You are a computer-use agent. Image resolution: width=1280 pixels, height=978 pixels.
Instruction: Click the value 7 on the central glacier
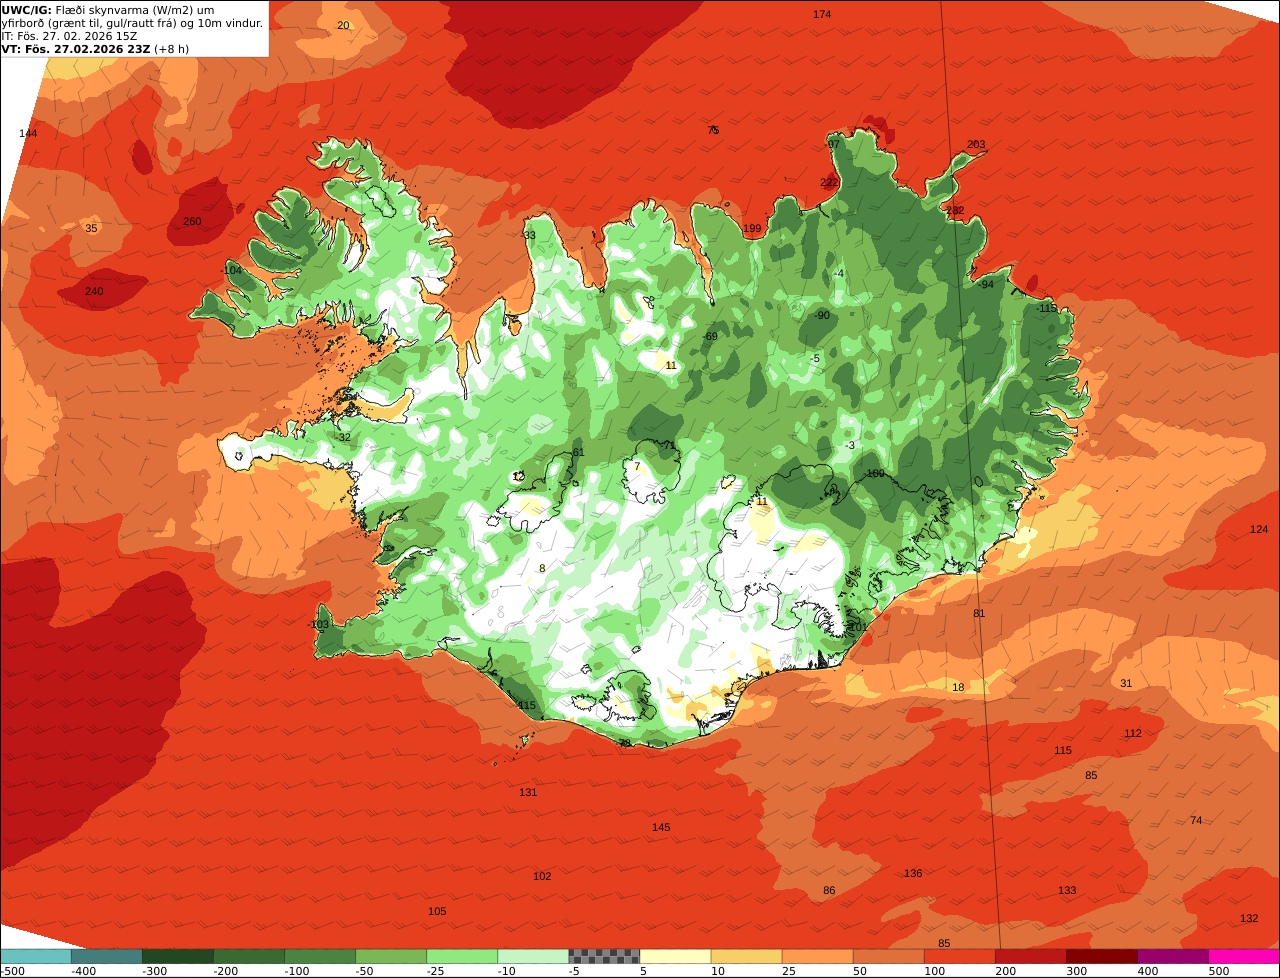click(637, 466)
